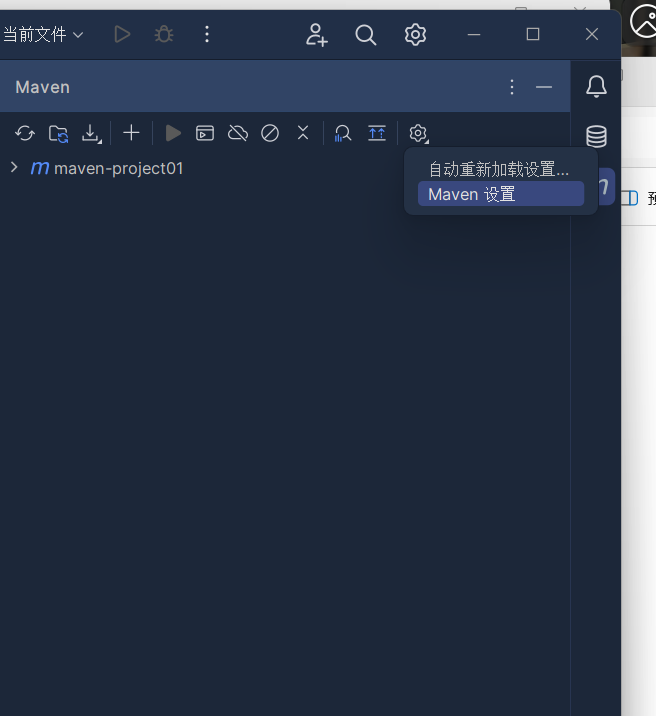656x716 pixels.
Task: Toggle skip tests mode icon
Action: (x=270, y=133)
